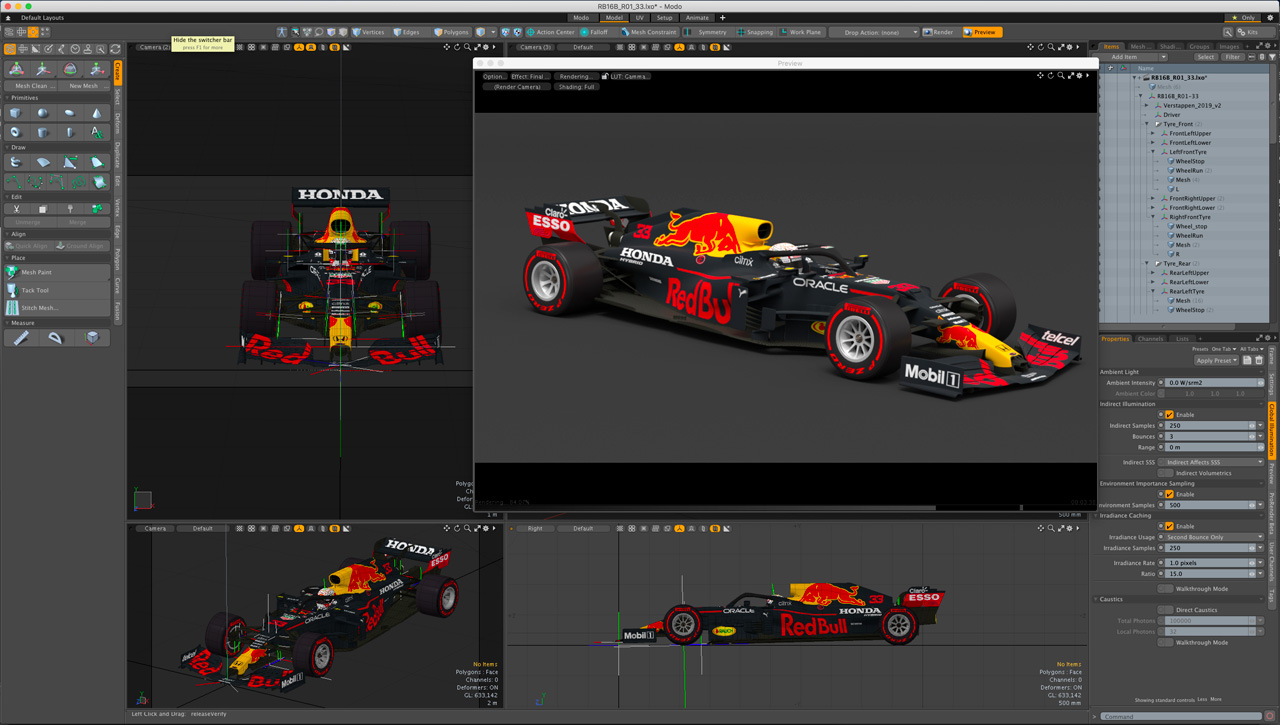Screen dimensions: 1280x725
Task: Choose the Tack Tool
Action: click(57, 290)
